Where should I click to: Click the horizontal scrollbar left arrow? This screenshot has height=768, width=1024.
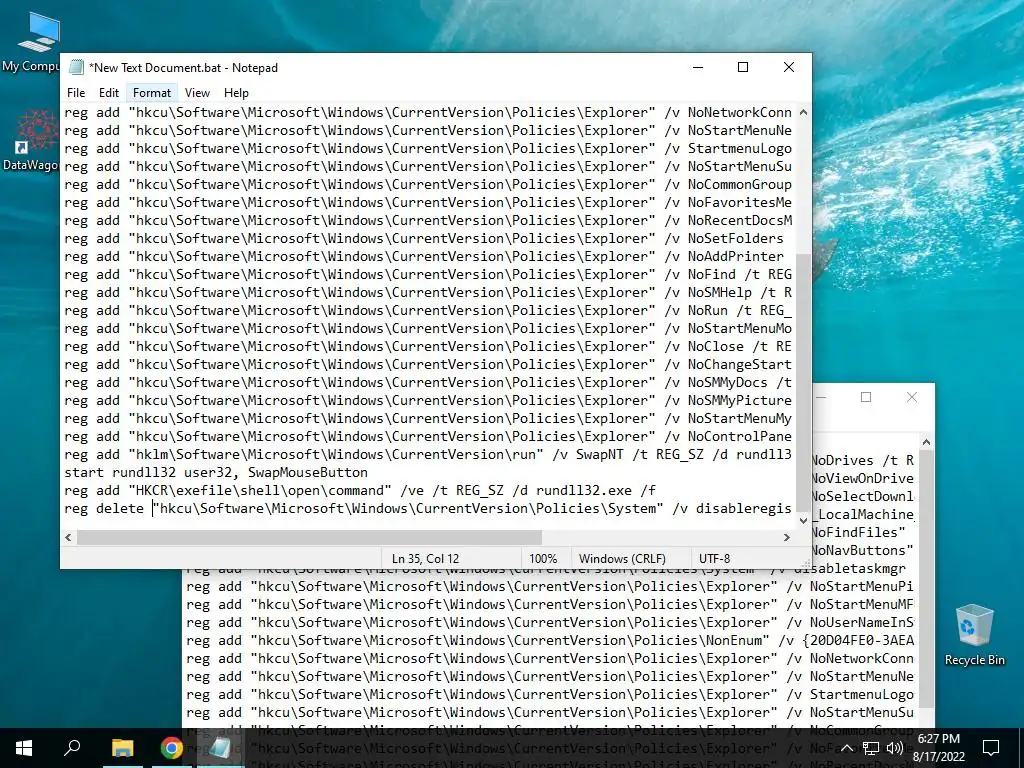[x=69, y=537]
